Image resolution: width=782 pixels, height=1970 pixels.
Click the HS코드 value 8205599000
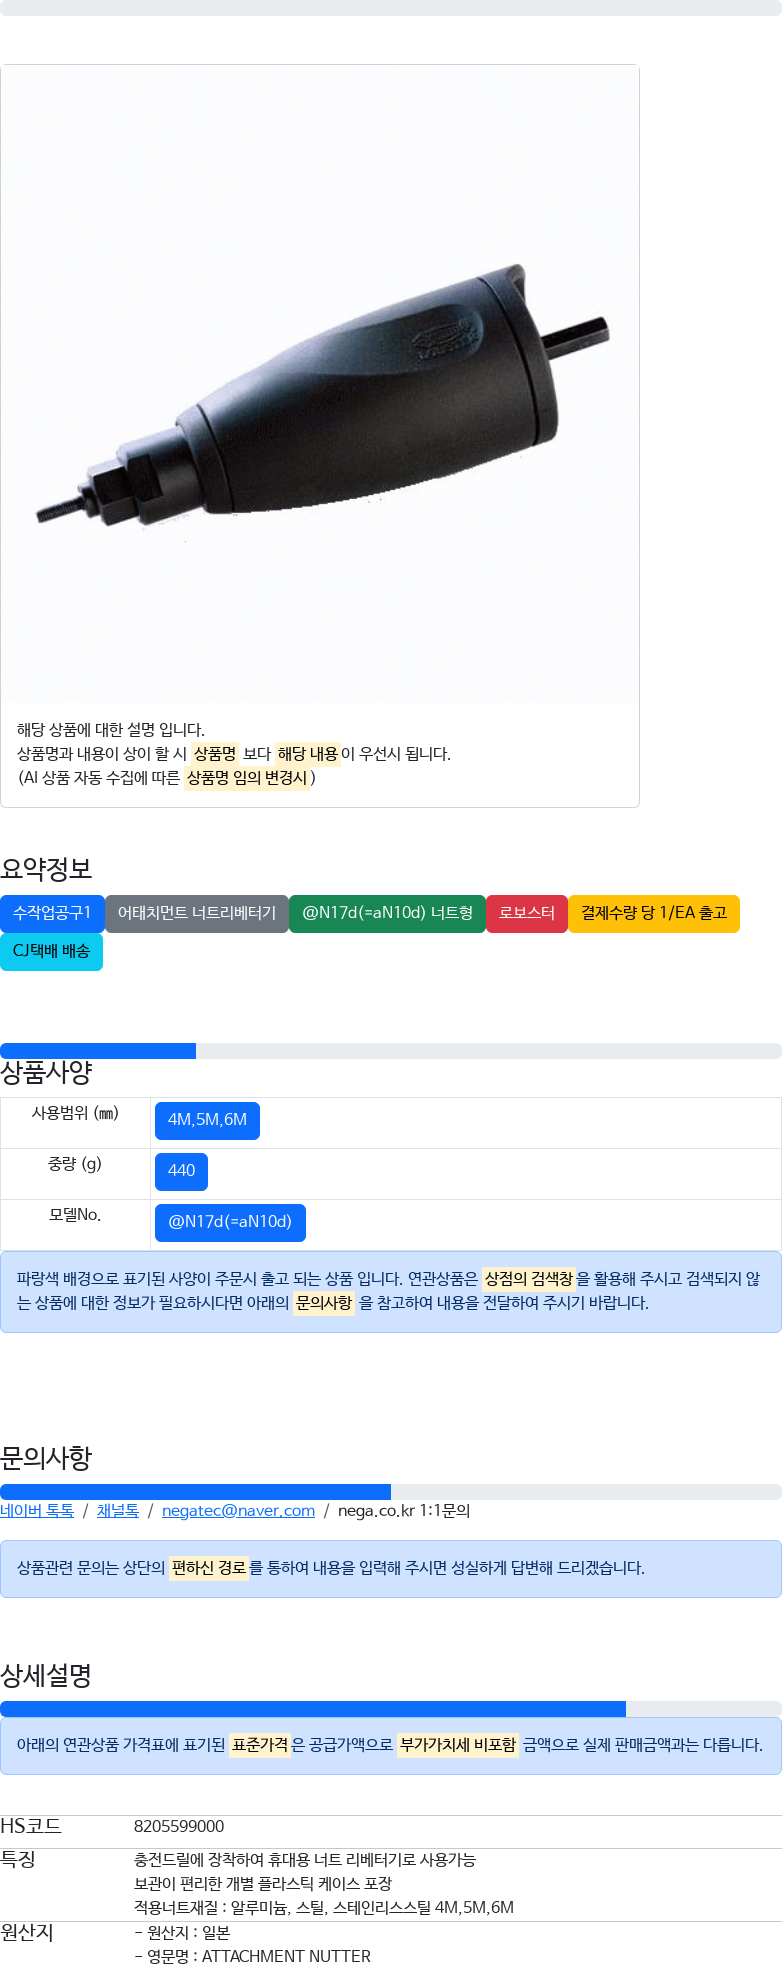click(179, 1826)
